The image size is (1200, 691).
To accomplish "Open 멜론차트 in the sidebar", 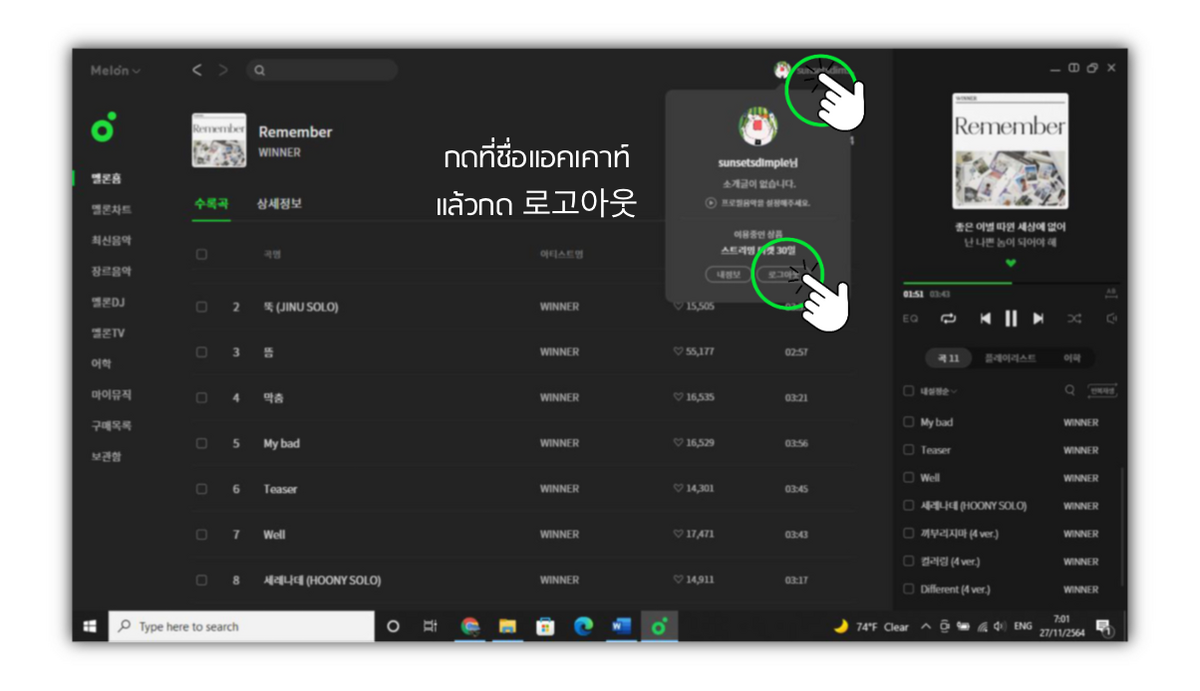I will click(111, 209).
